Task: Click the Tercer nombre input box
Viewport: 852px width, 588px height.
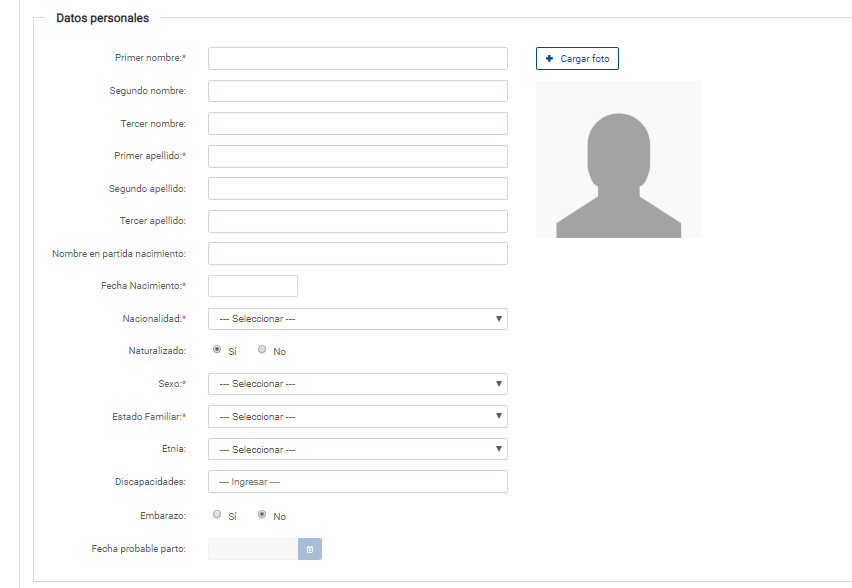Action: [x=357, y=124]
